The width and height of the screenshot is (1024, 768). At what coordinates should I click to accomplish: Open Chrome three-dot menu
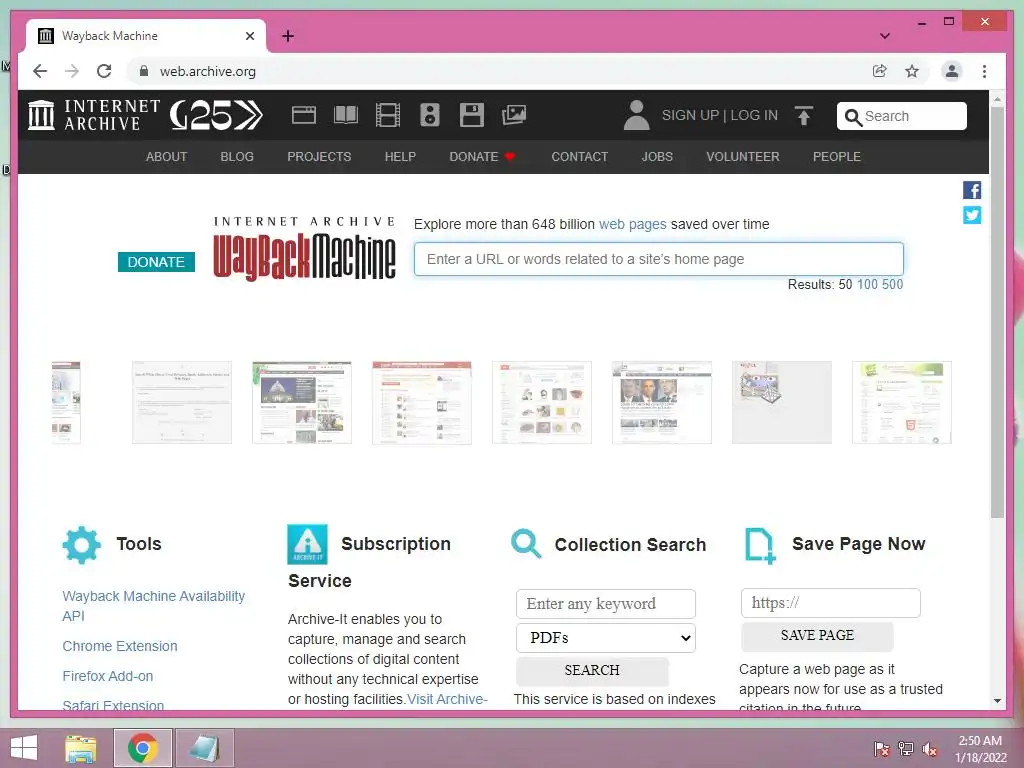[x=984, y=71]
